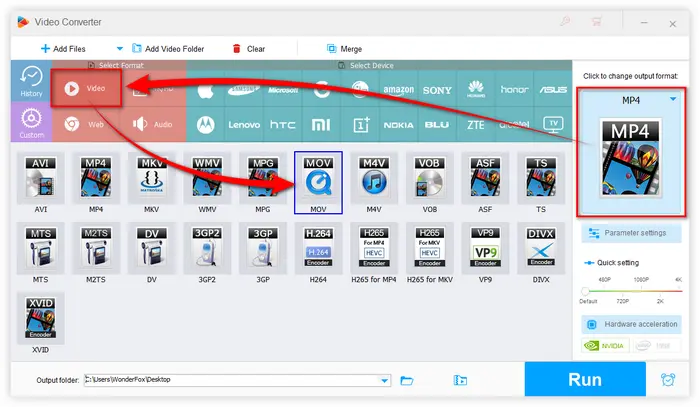The image size is (700, 407).
Task: Pick the ASF format icon
Action: tap(485, 178)
